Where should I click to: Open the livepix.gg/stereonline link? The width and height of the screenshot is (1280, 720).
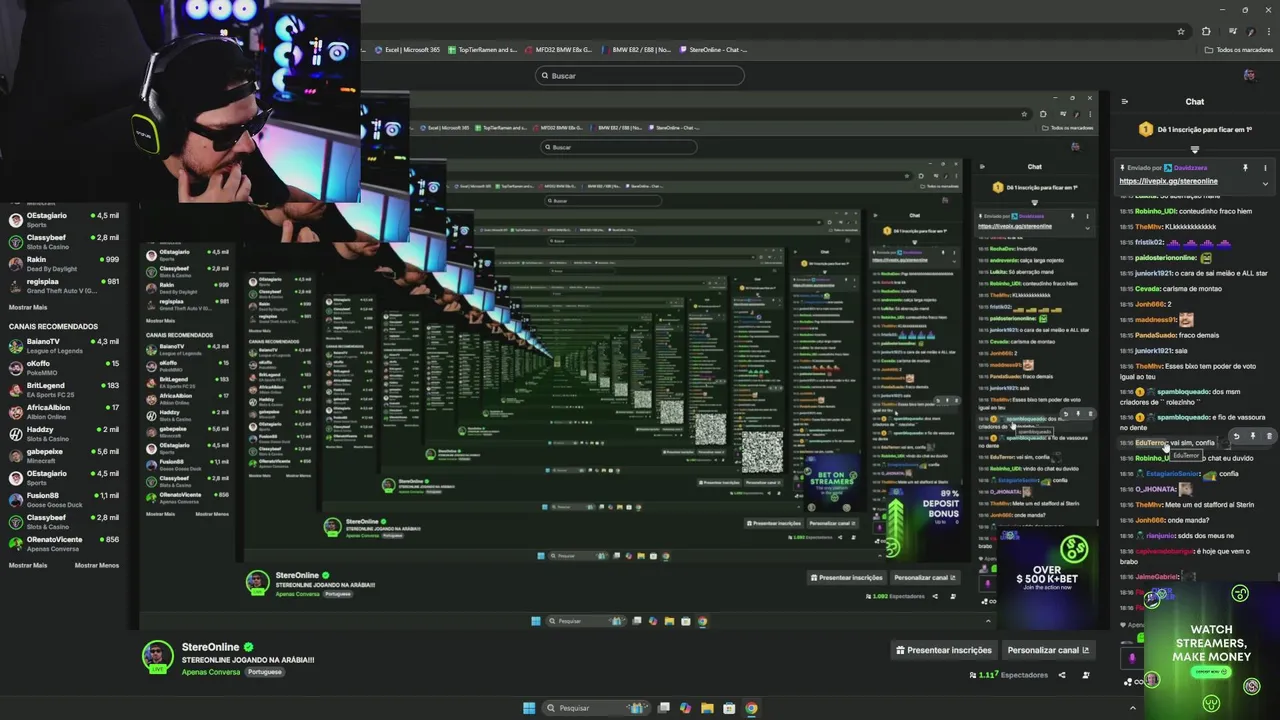coord(1168,181)
